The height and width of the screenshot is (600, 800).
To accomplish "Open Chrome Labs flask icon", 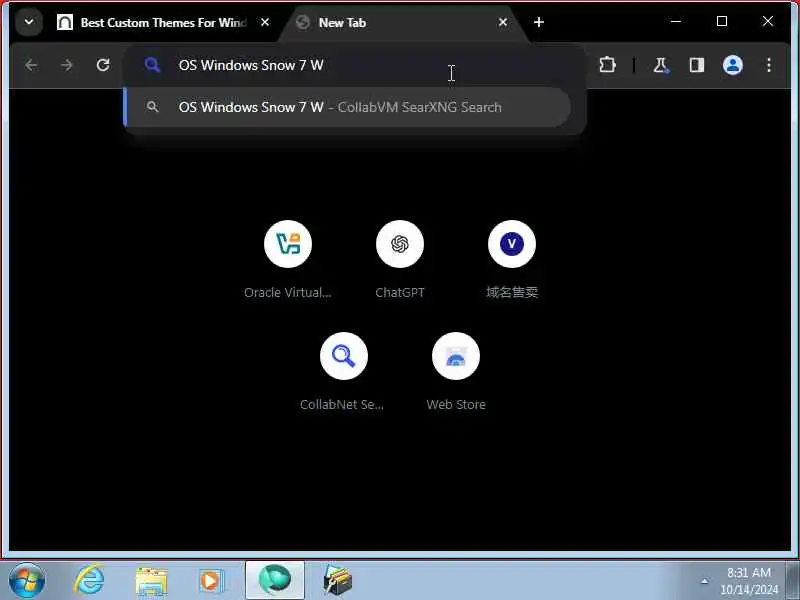I will pyautogui.click(x=661, y=65).
